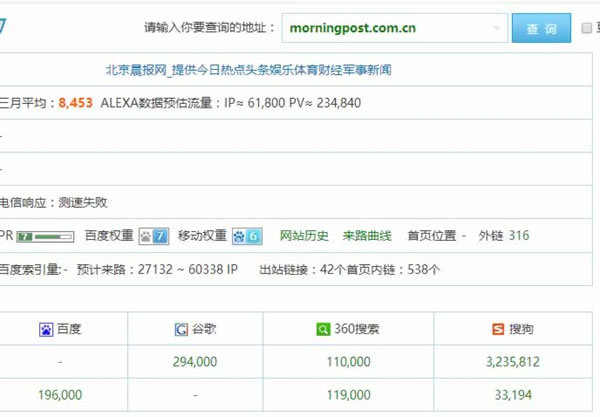Viewport: 600px width, 417px height.
Task: Click the 电信响应：测速失败 text
Action: coord(53,202)
